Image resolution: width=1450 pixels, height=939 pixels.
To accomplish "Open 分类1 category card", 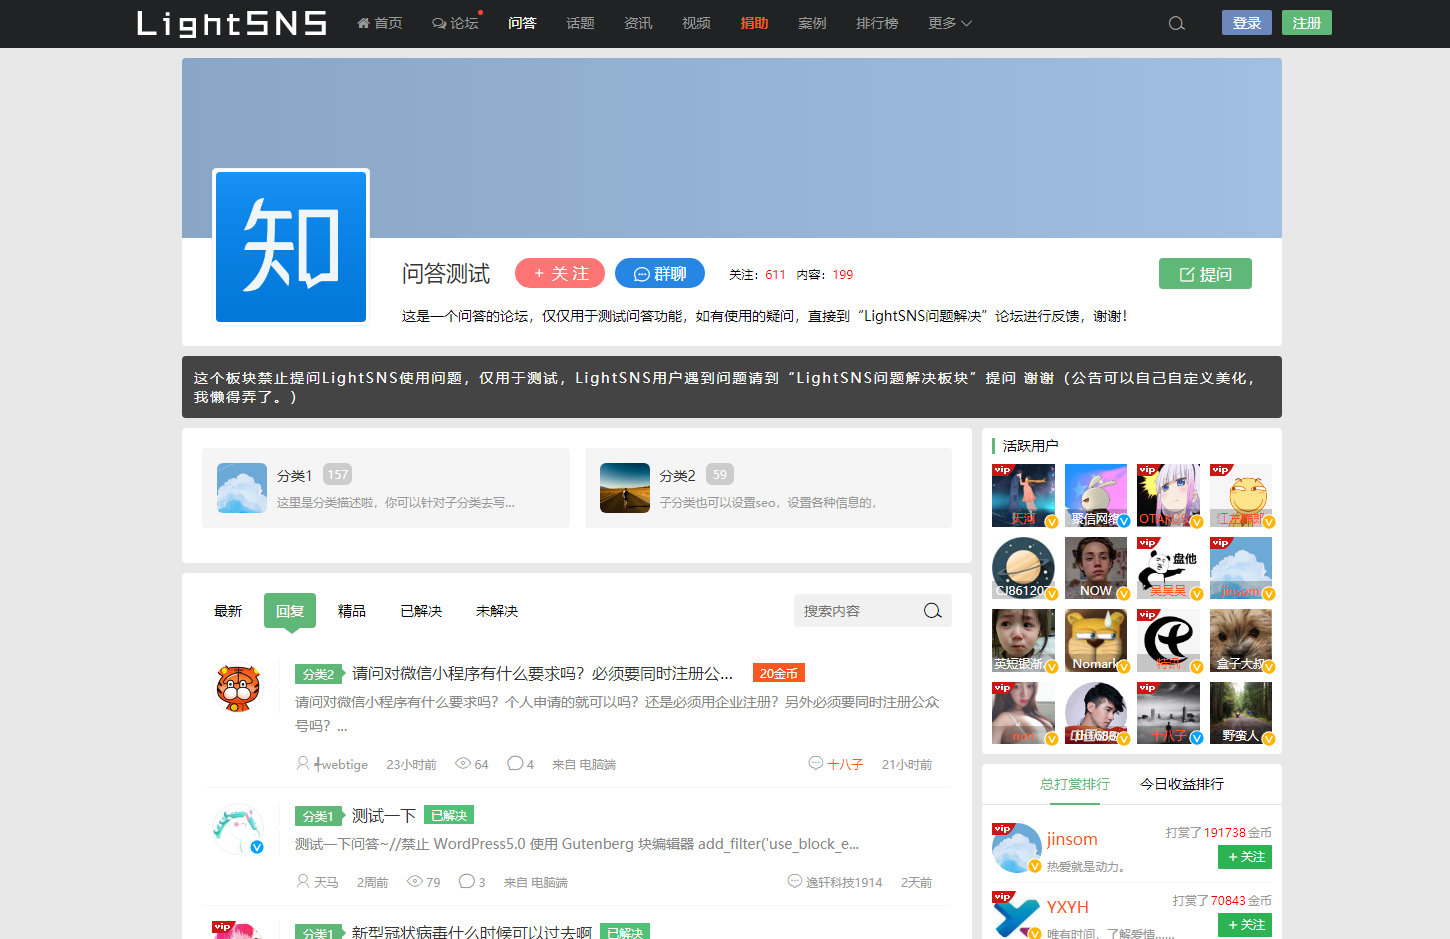I will coord(386,488).
